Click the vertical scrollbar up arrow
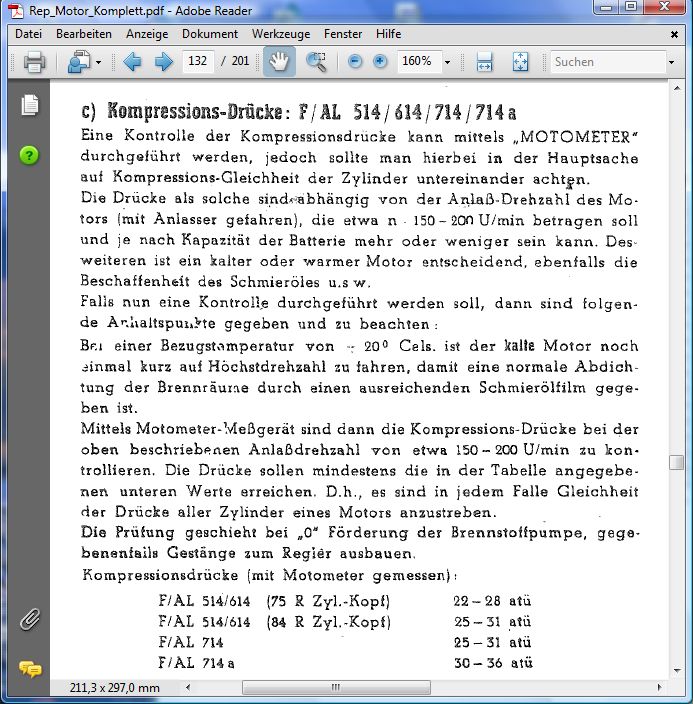 (x=677, y=88)
